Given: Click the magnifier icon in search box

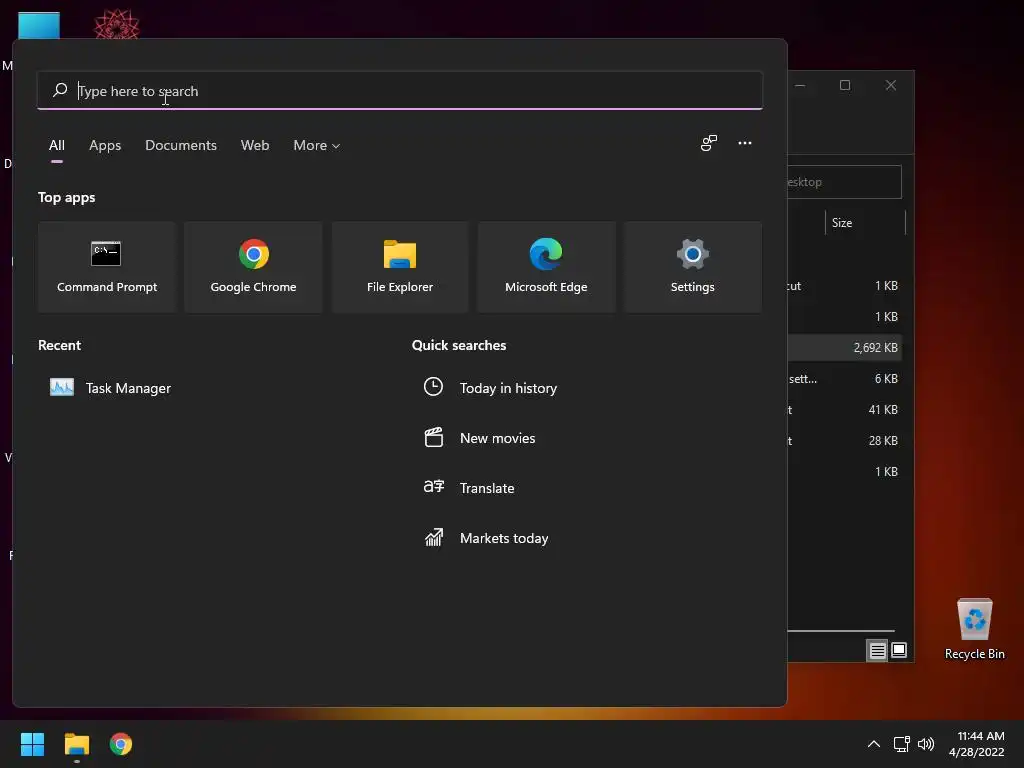Looking at the screenshot, I should (60, 90).
